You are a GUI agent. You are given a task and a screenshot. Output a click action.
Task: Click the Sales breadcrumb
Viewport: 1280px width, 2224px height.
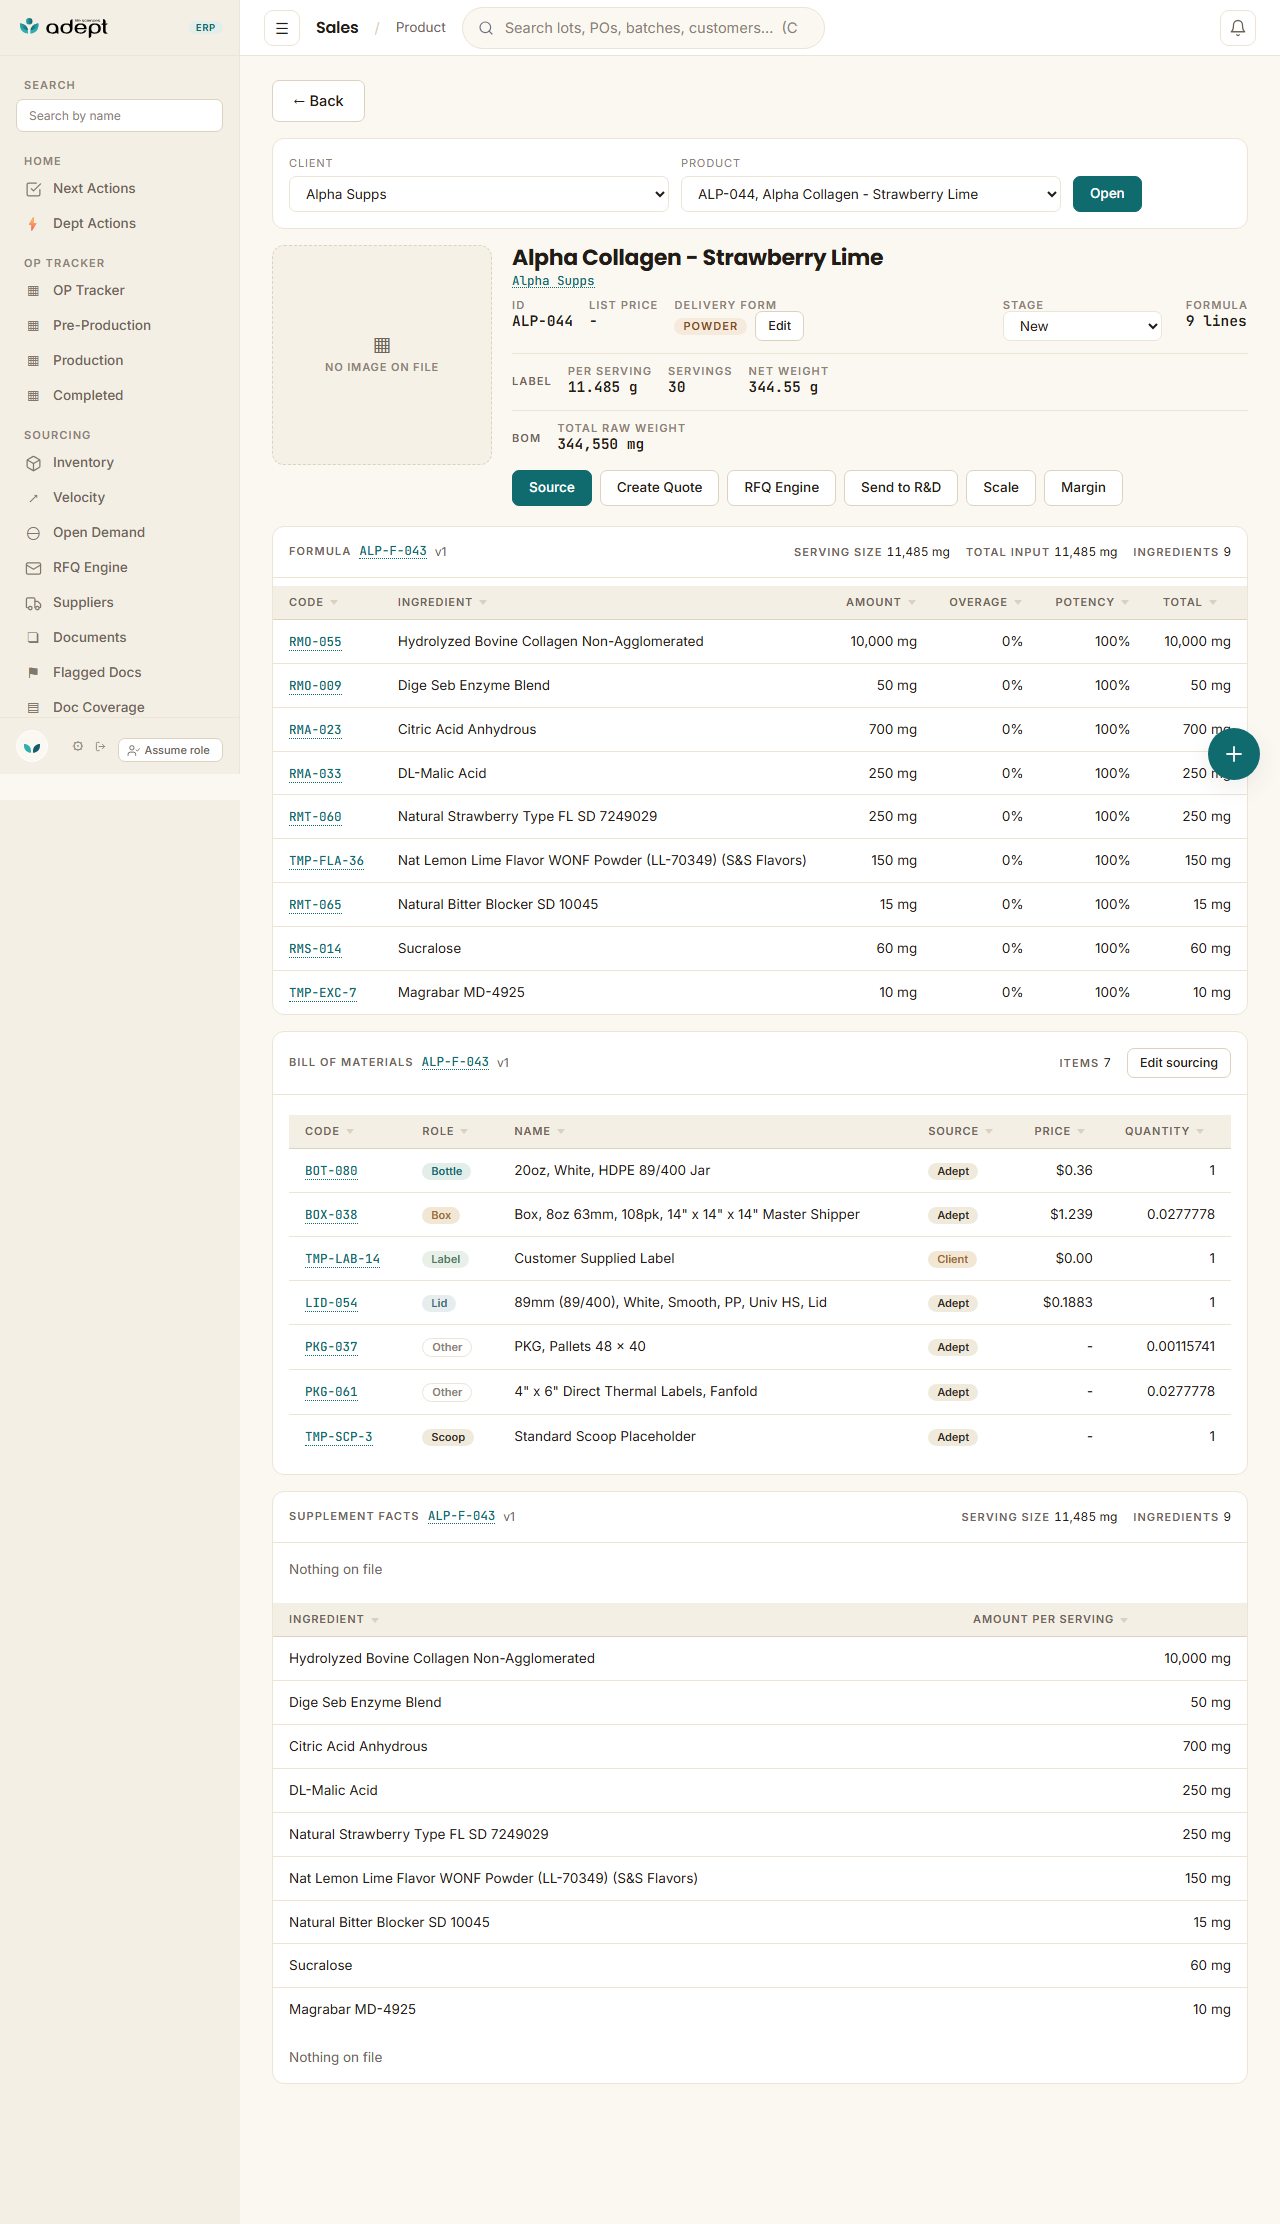pos(337,28)
